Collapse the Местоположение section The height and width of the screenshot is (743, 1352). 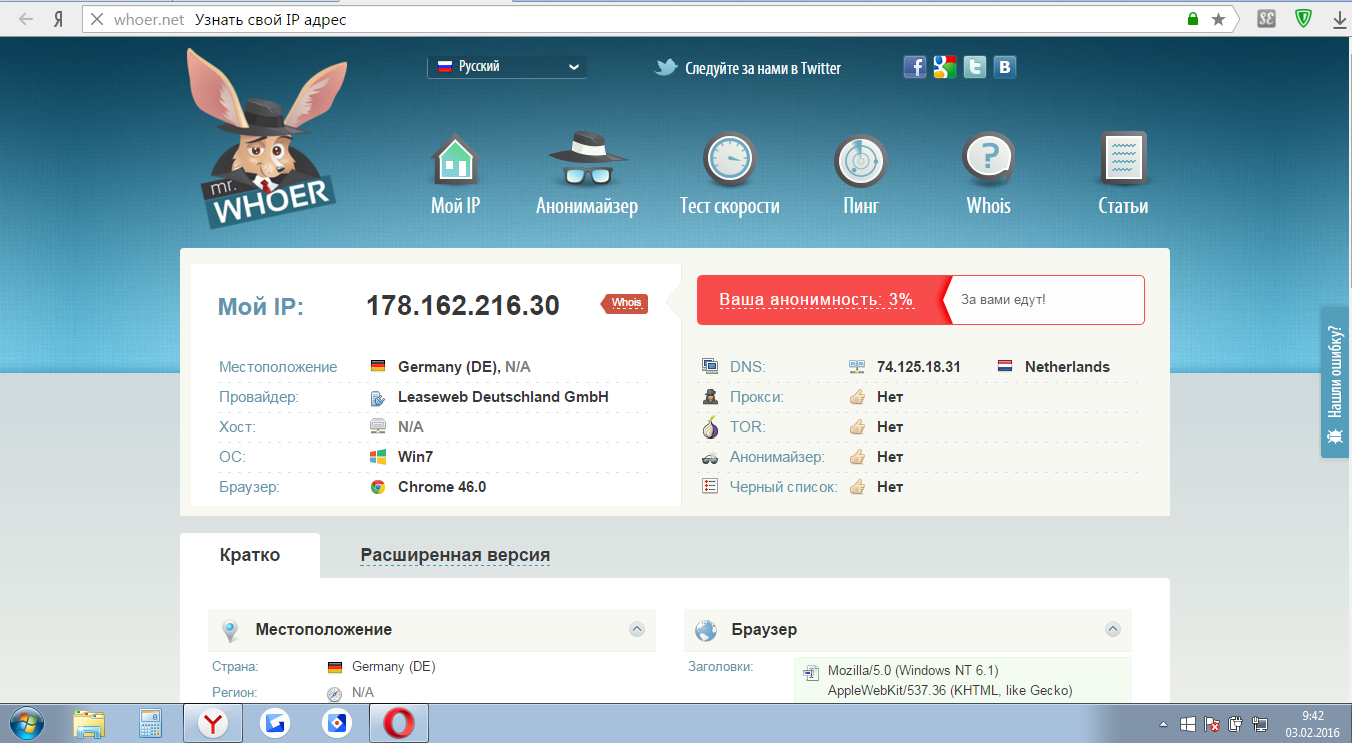point(636,629)
